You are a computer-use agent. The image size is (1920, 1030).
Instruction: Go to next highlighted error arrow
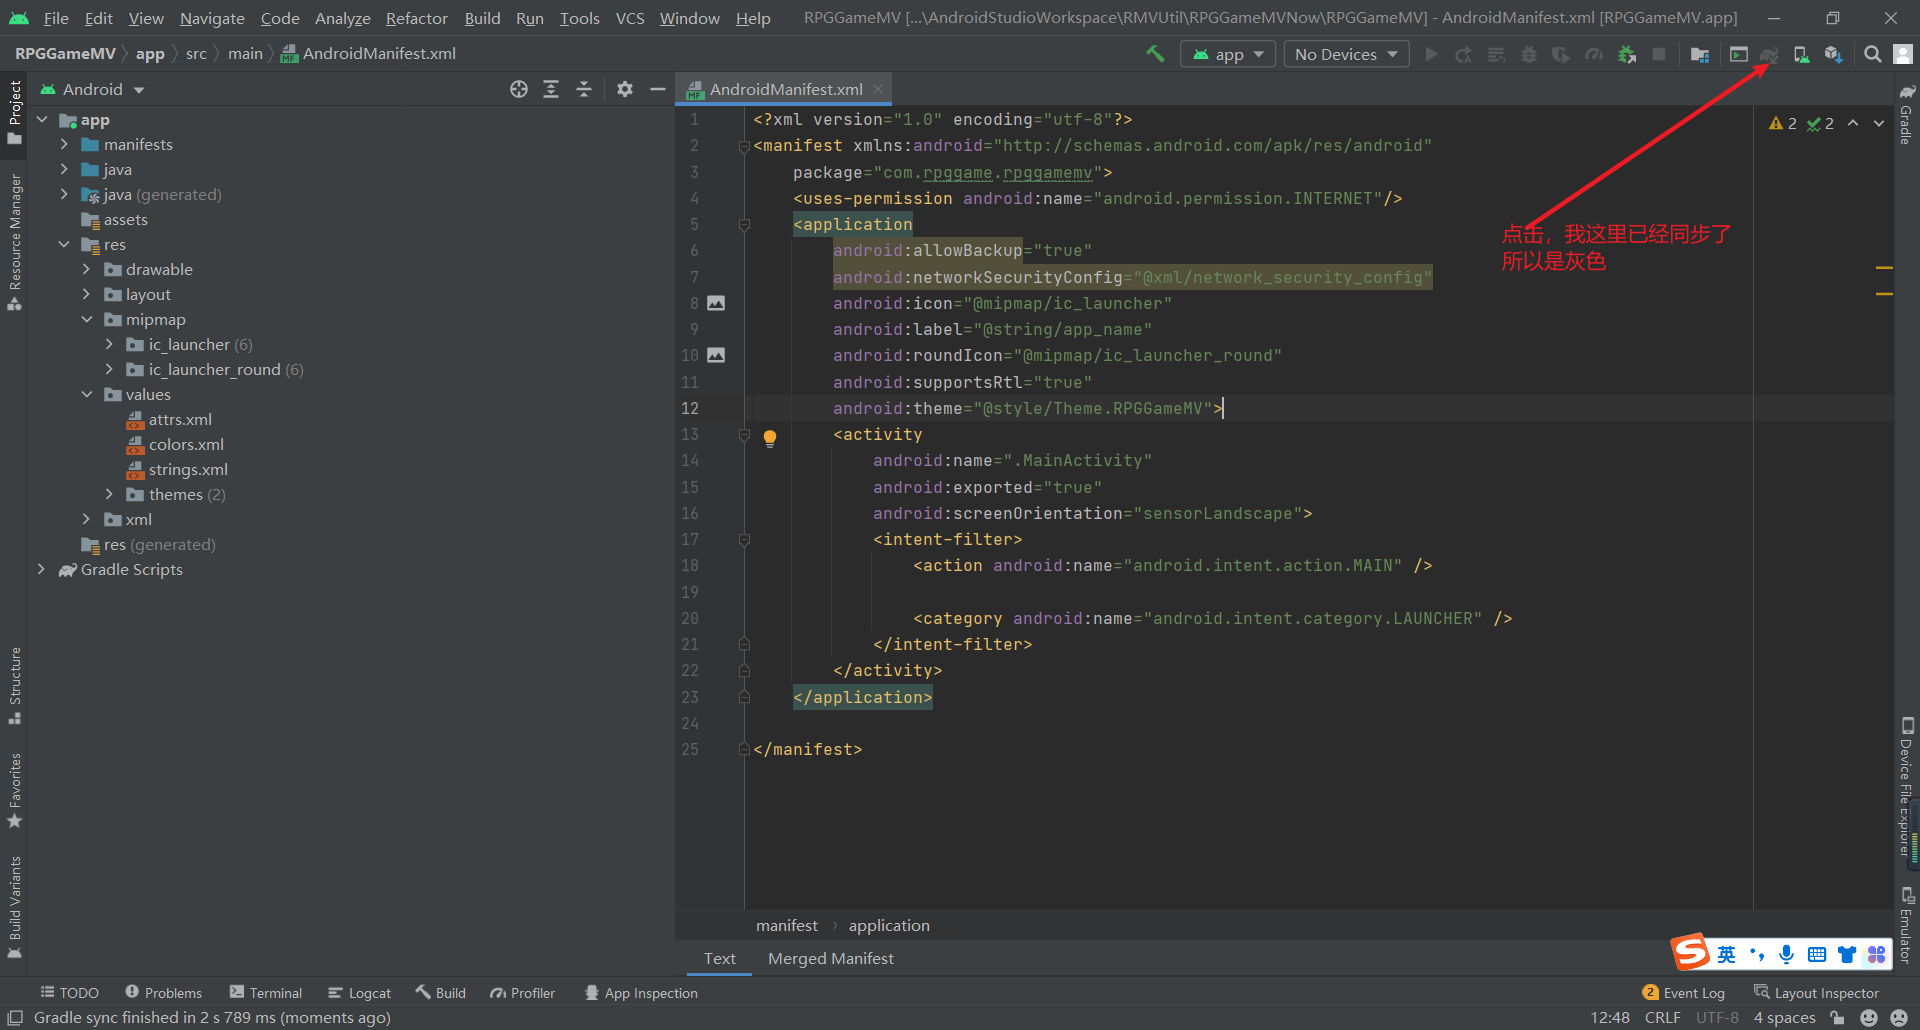pyautogui.click(x=1879, y=123)
